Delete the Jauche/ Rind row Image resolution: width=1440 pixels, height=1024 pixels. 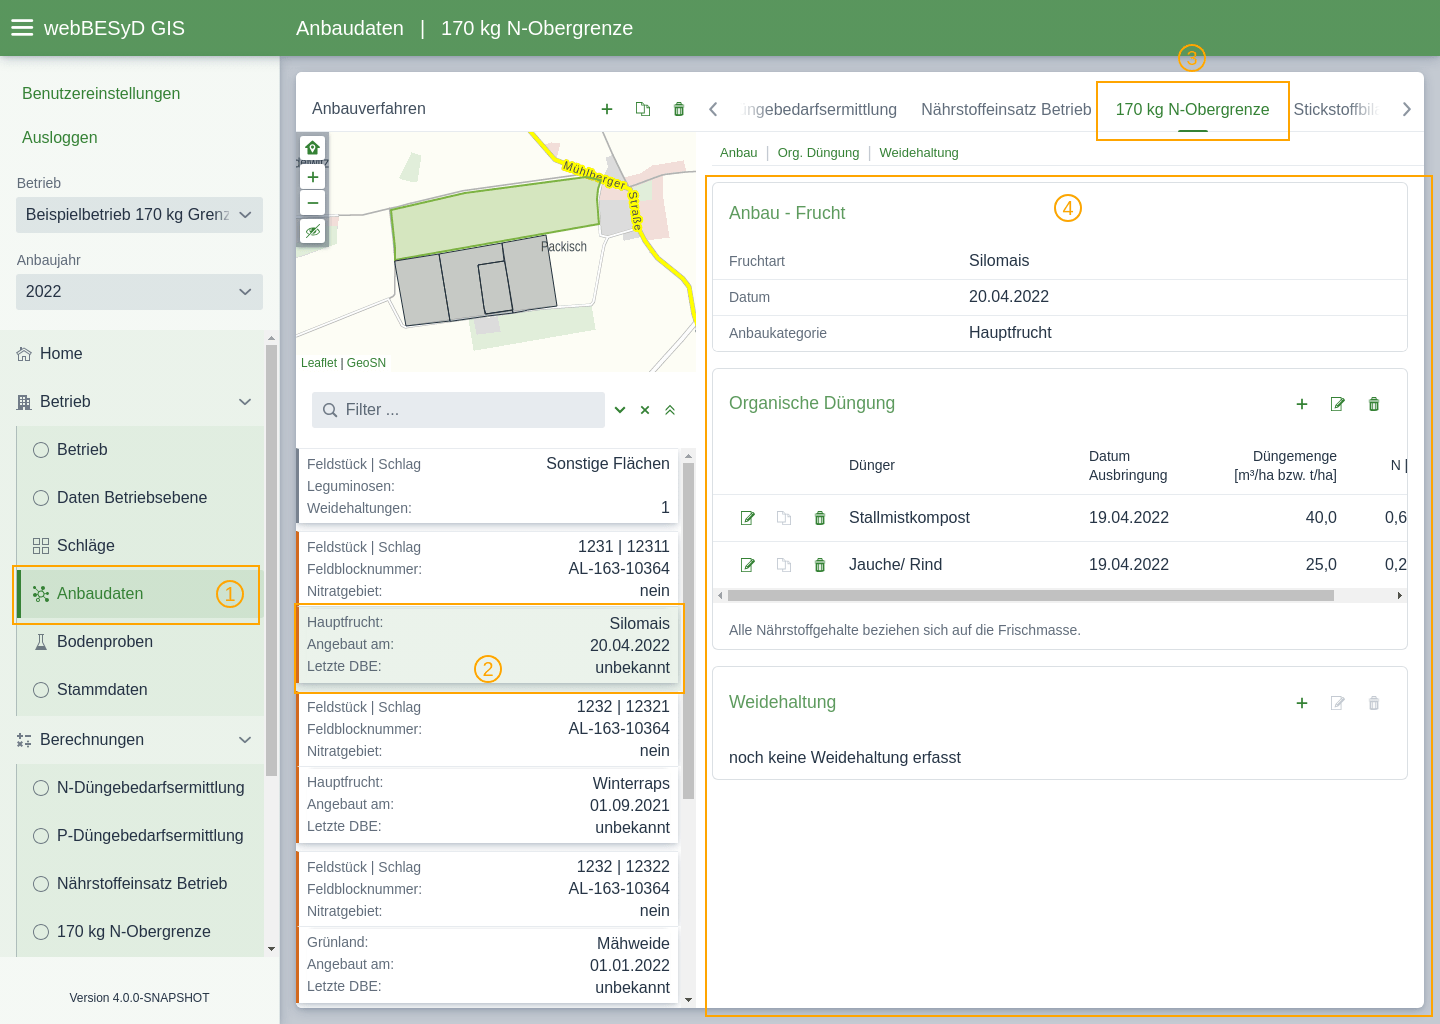[x=820, y=565]
